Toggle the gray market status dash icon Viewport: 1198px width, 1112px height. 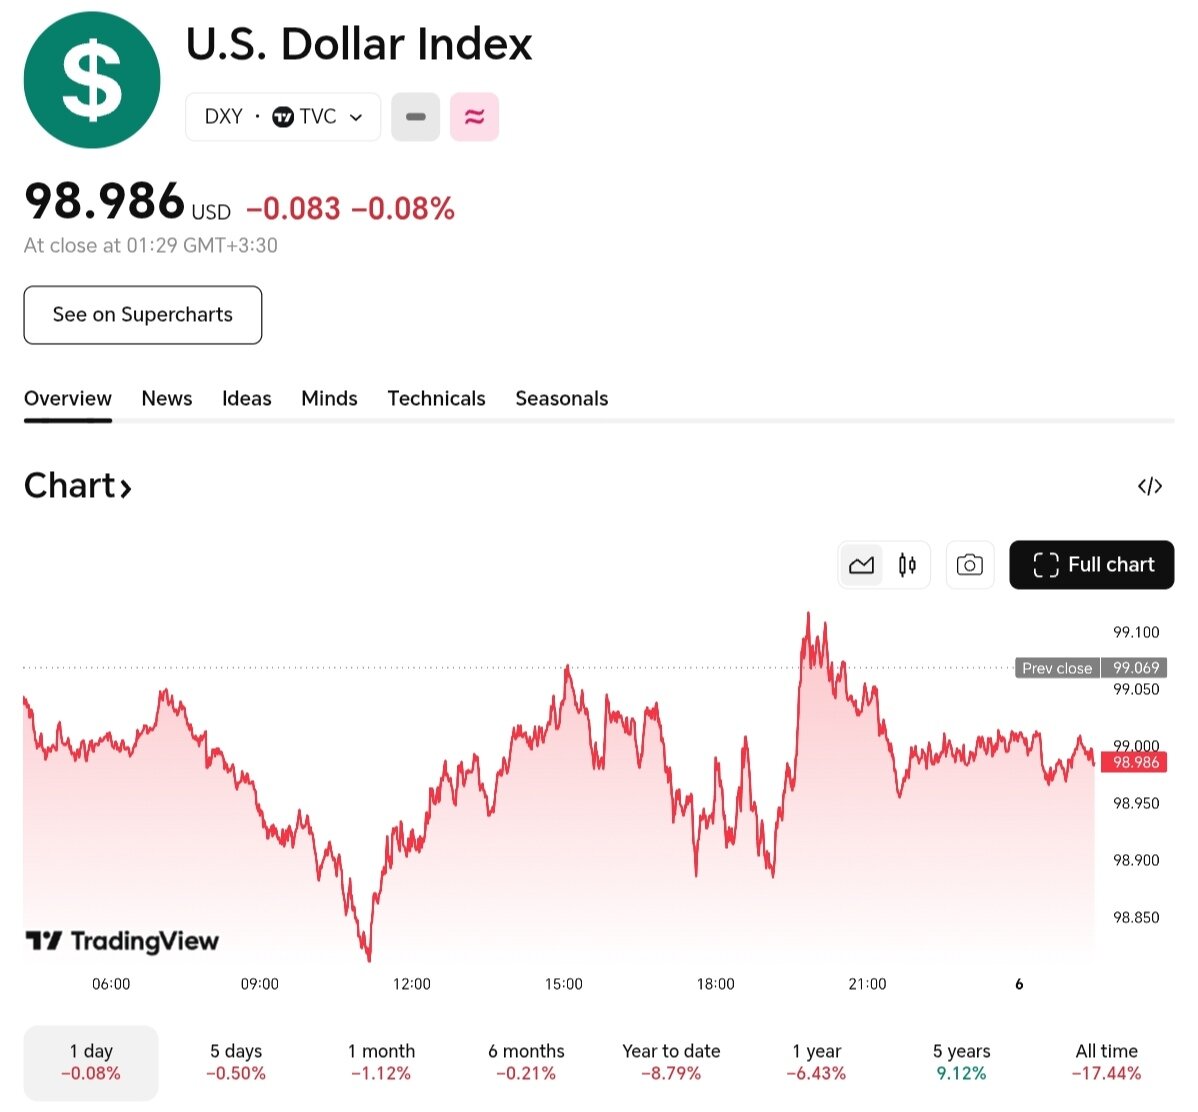pos(415,116)
